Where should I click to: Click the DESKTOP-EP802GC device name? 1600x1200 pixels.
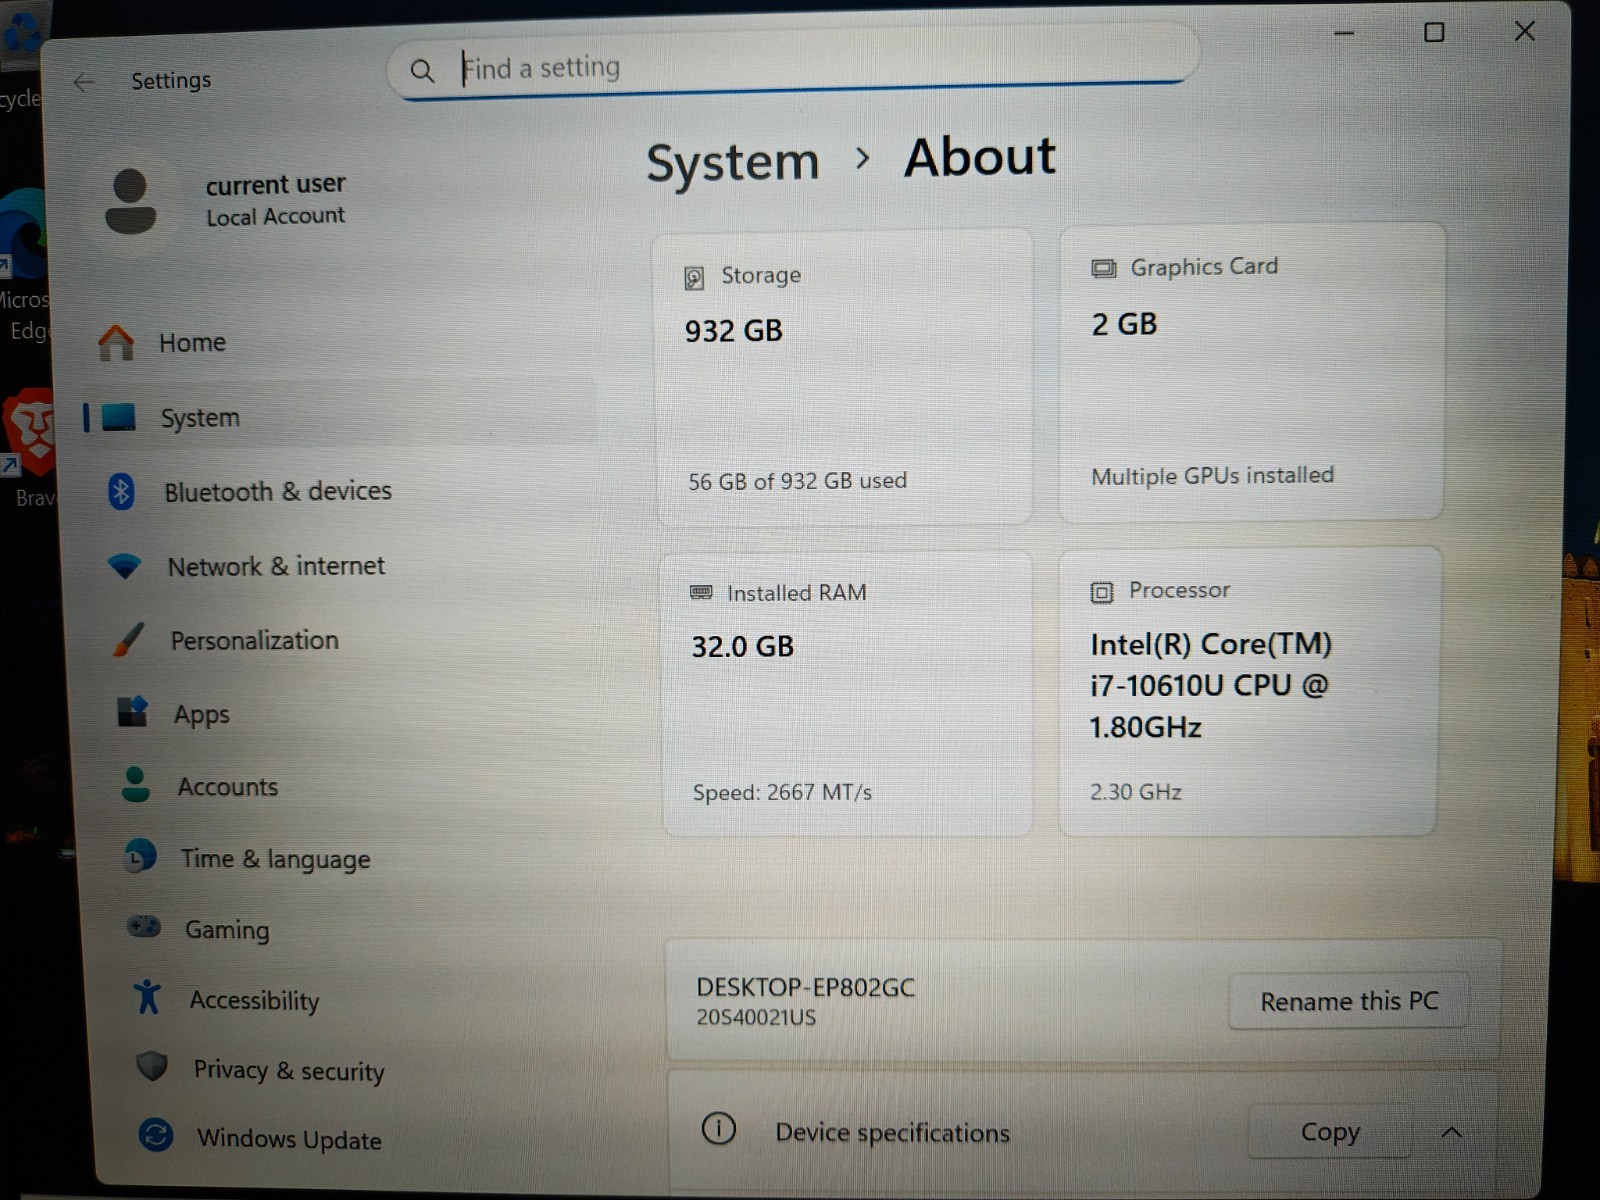click(805, 987)
